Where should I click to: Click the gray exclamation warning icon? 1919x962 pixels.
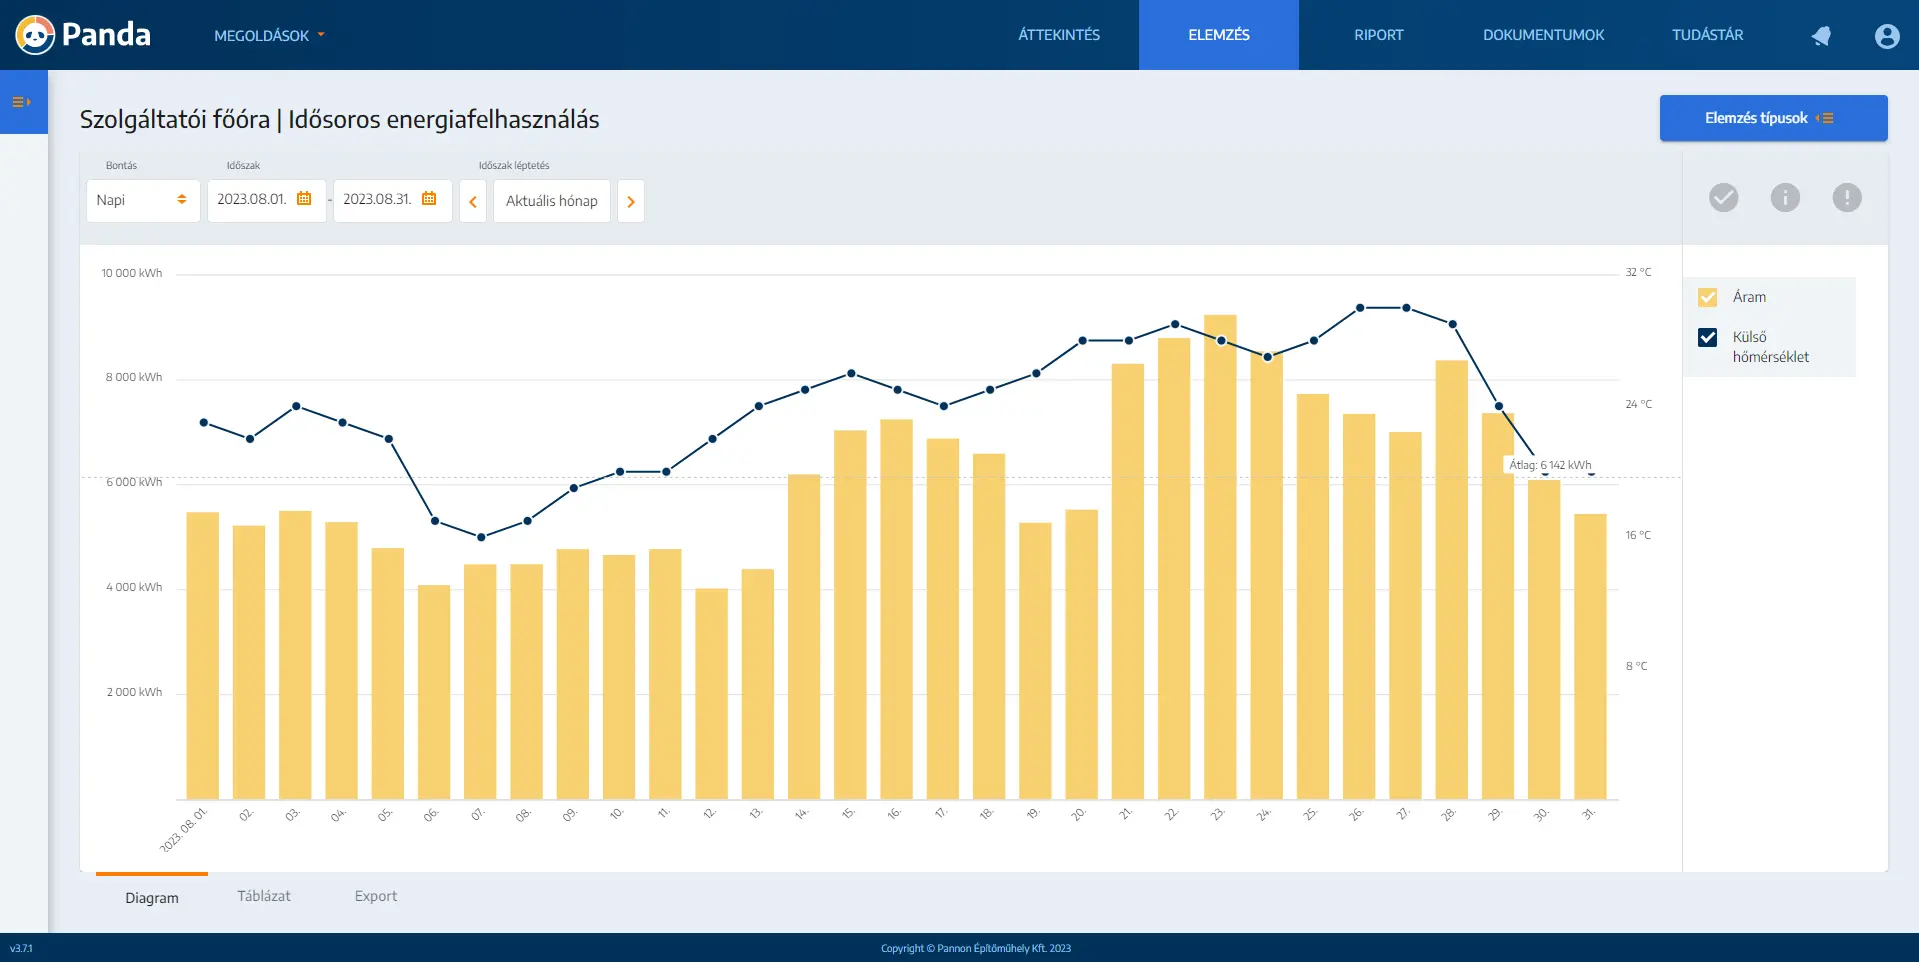[1846, 198]
